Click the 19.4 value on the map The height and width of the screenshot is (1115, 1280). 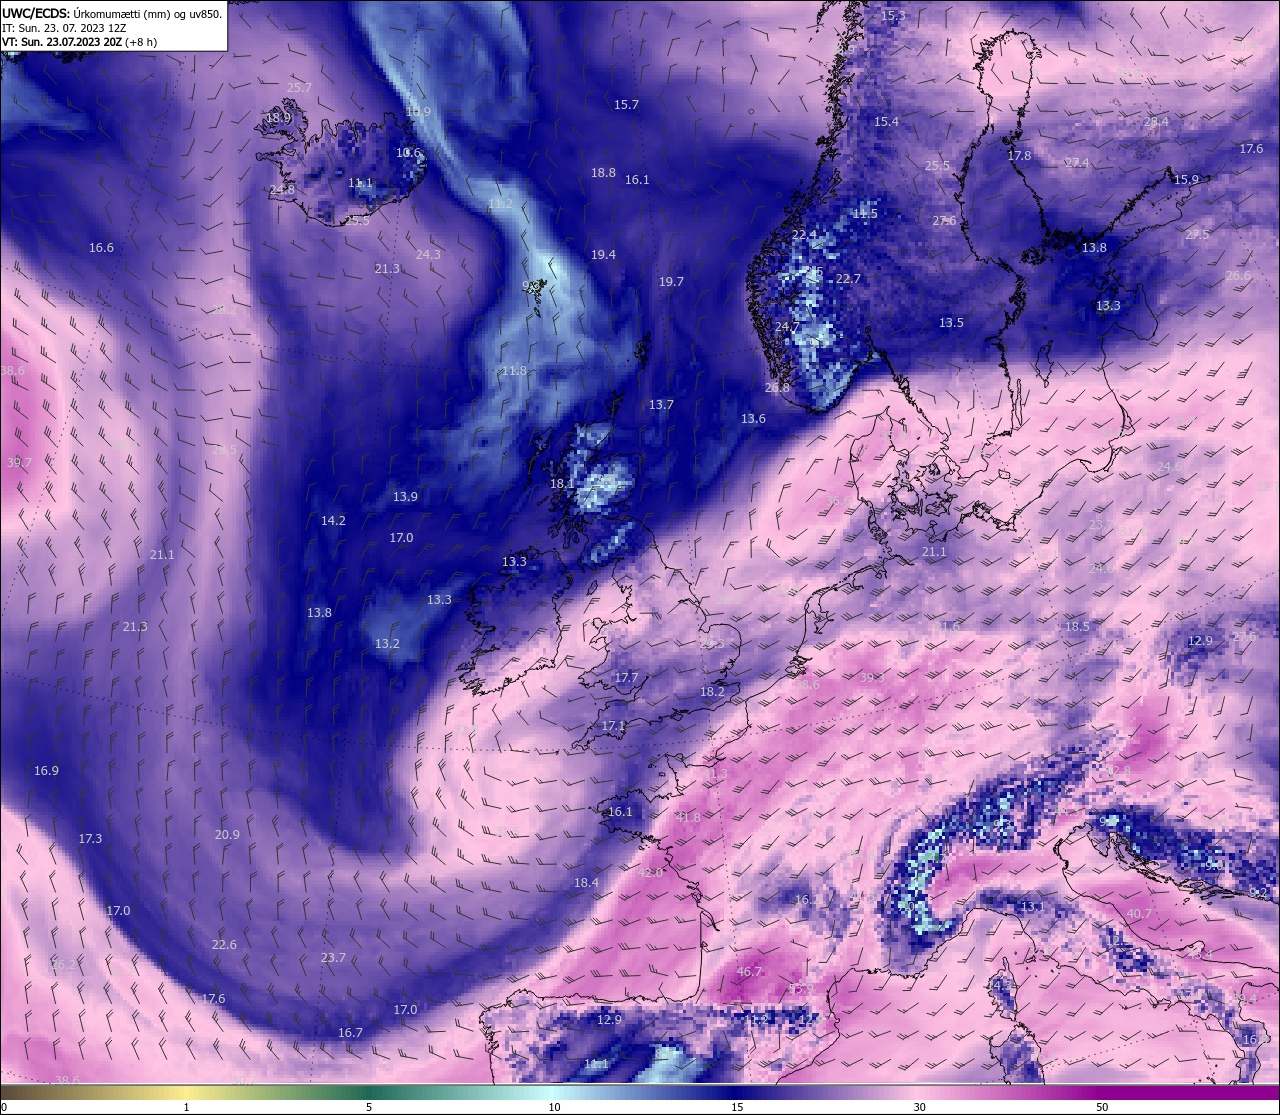click(x=603, y=255)
